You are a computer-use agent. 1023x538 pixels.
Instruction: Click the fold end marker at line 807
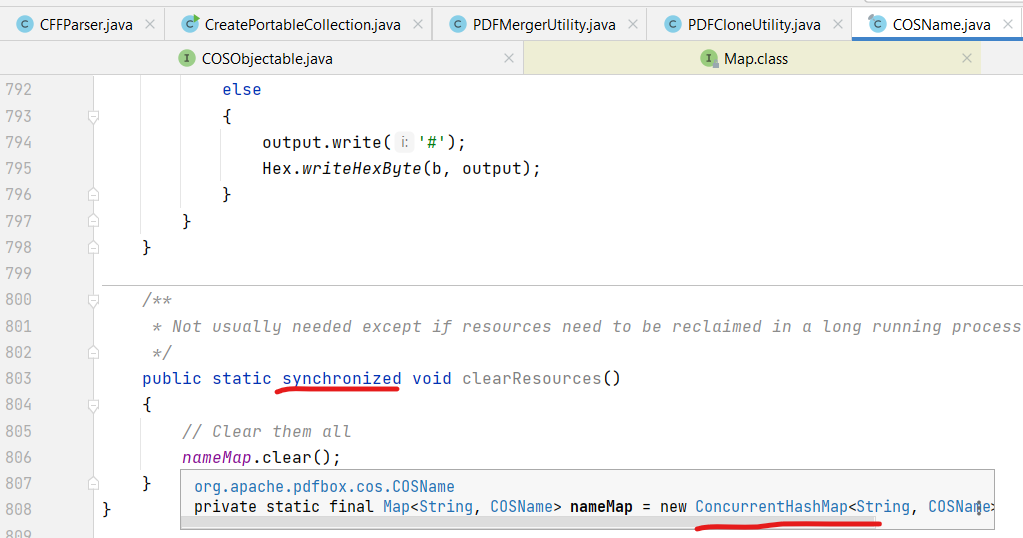pyautogui.click(x=93, y=483)
